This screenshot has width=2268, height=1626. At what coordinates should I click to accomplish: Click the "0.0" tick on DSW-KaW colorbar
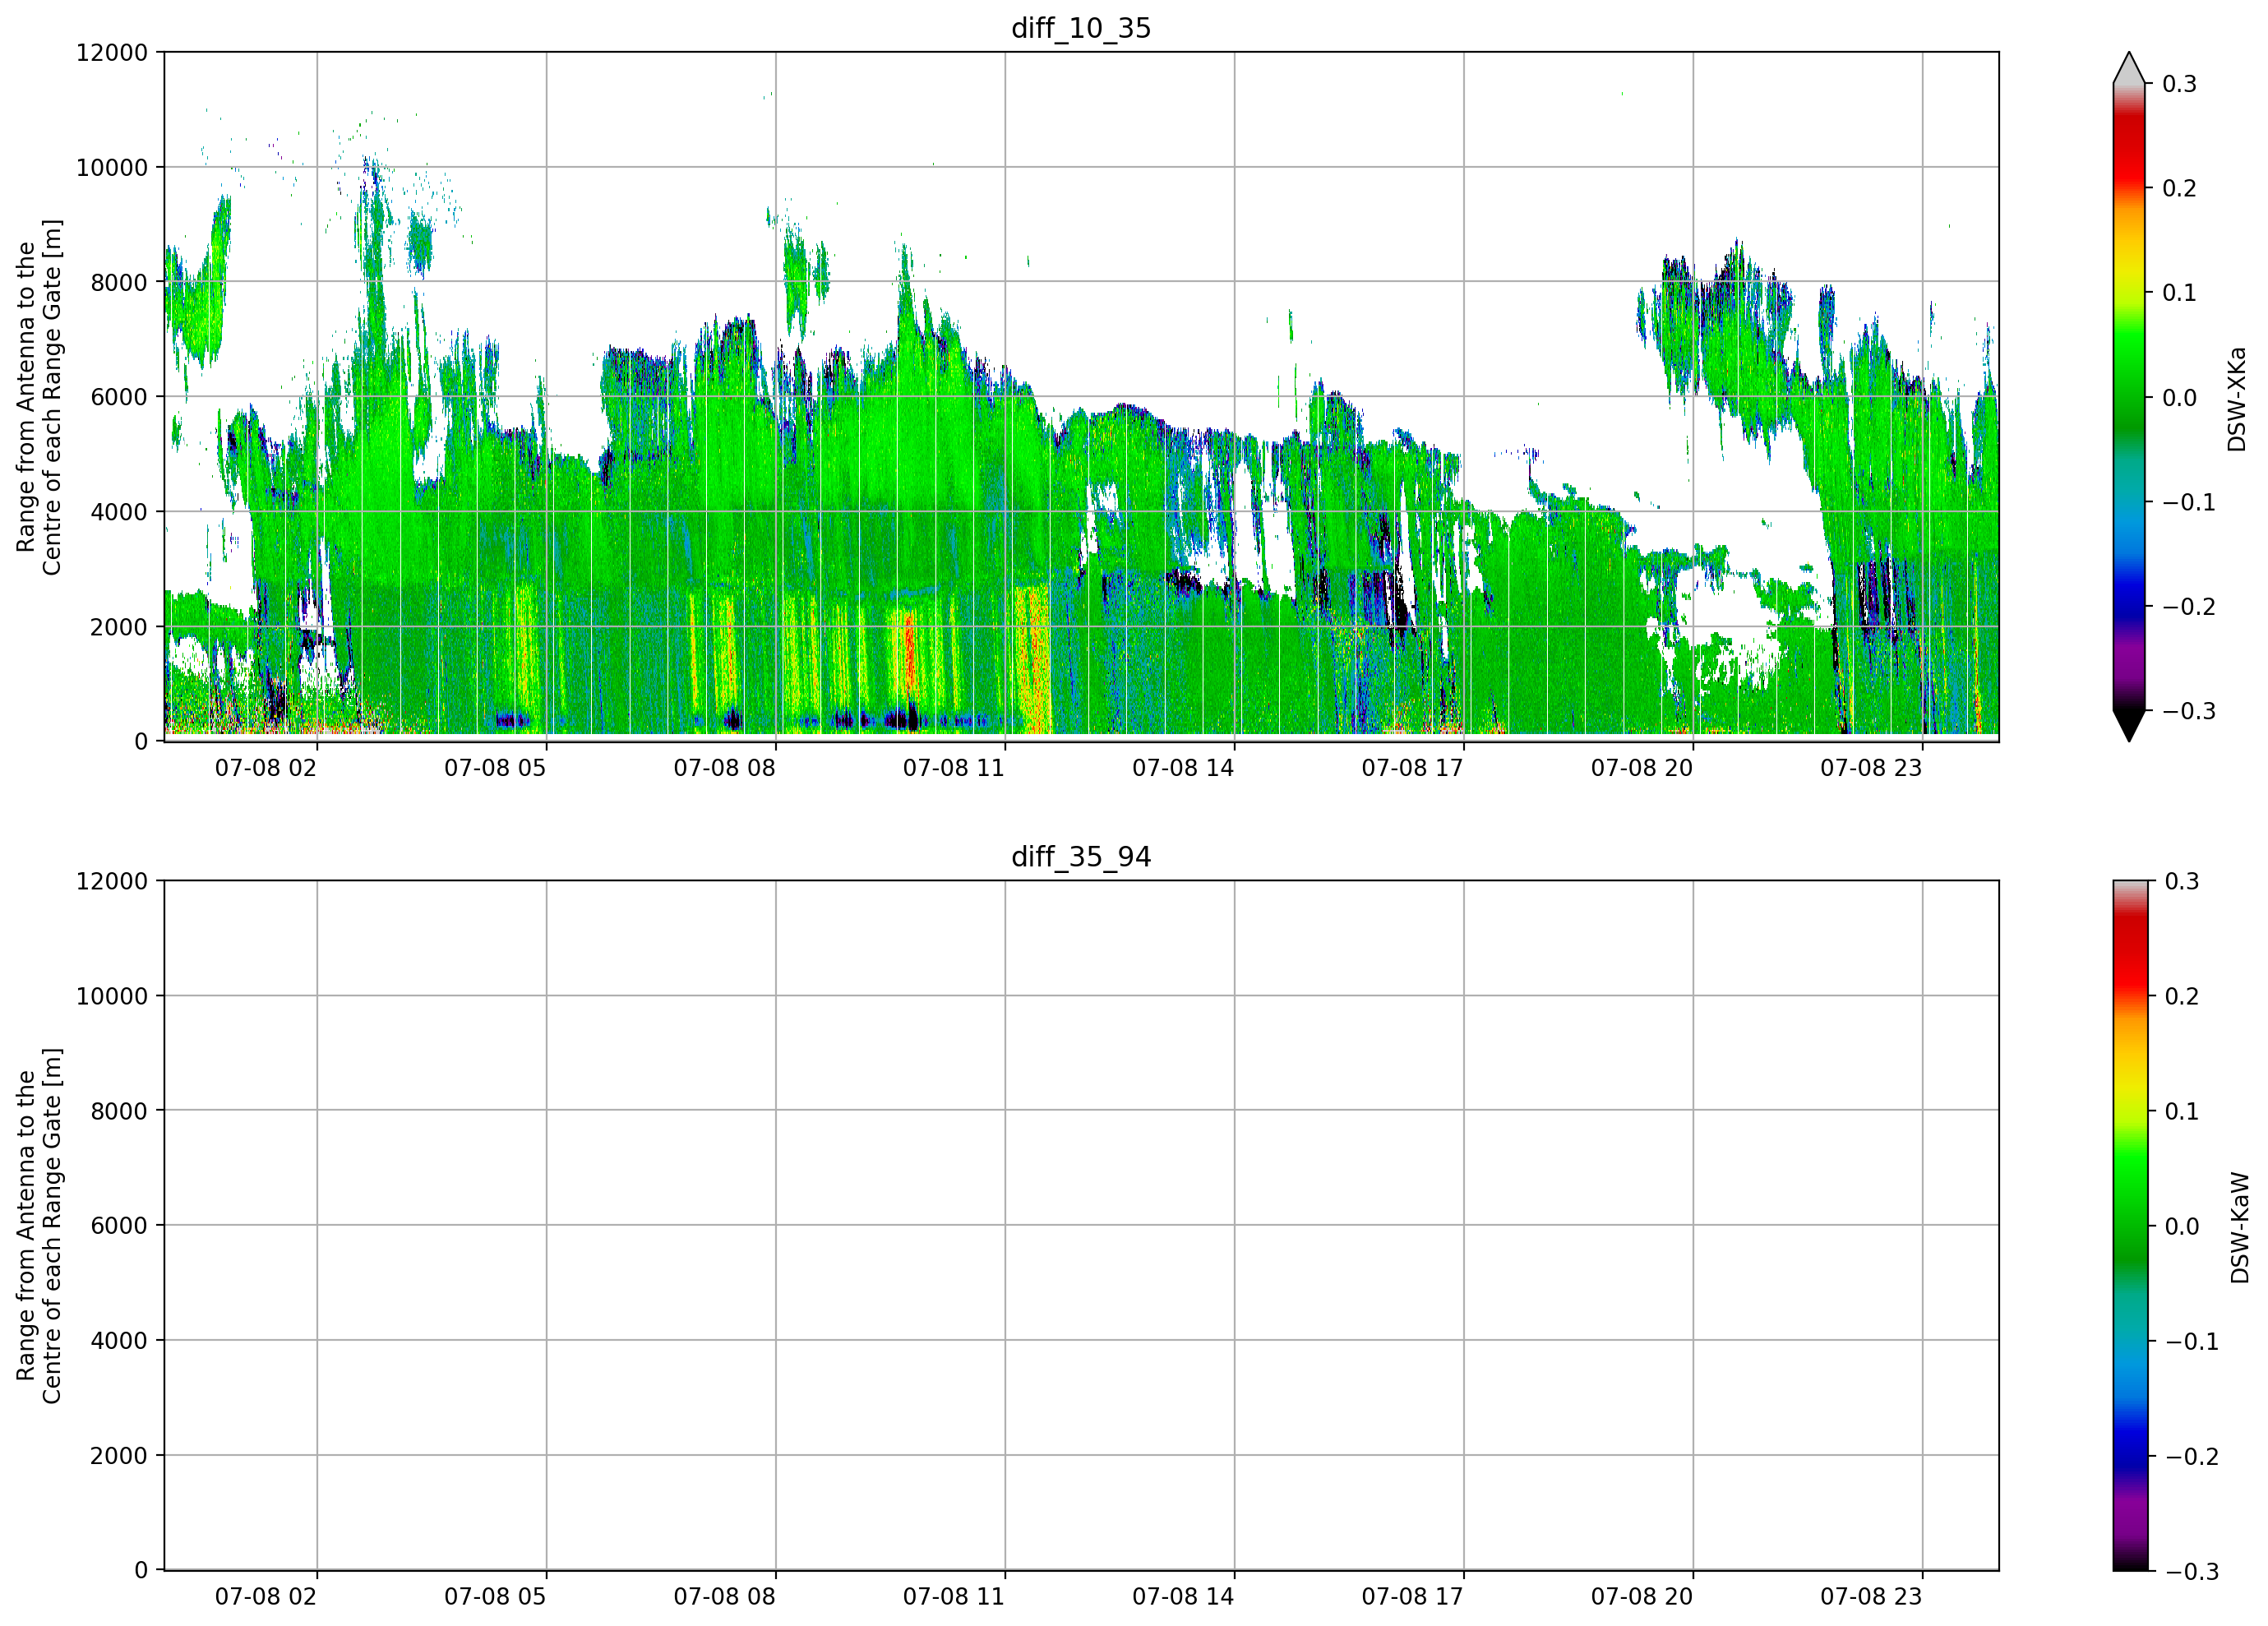(2182, 1227)
